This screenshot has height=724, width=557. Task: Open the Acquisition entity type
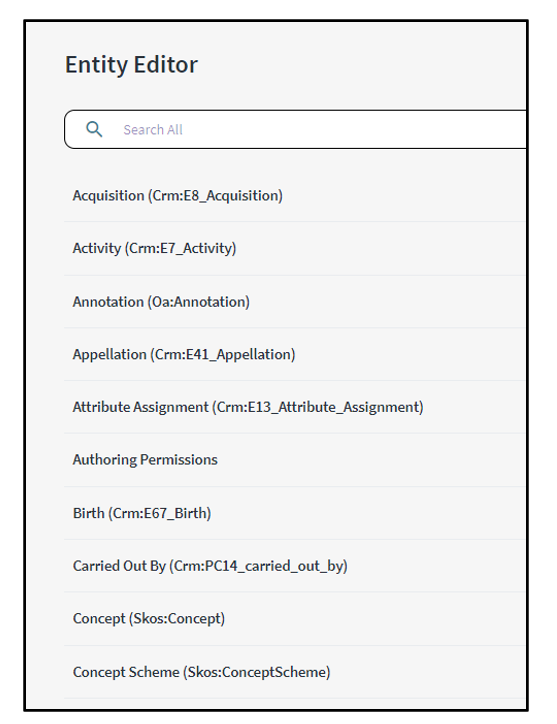coord(295,196)
